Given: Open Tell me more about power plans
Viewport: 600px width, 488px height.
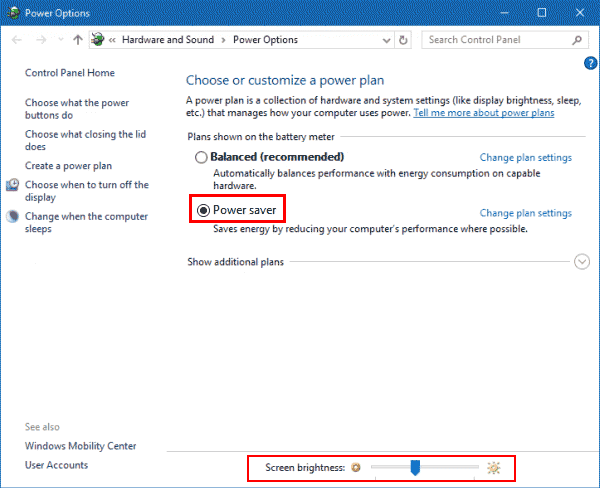Looking at the screenshot, I should point(484,113).
